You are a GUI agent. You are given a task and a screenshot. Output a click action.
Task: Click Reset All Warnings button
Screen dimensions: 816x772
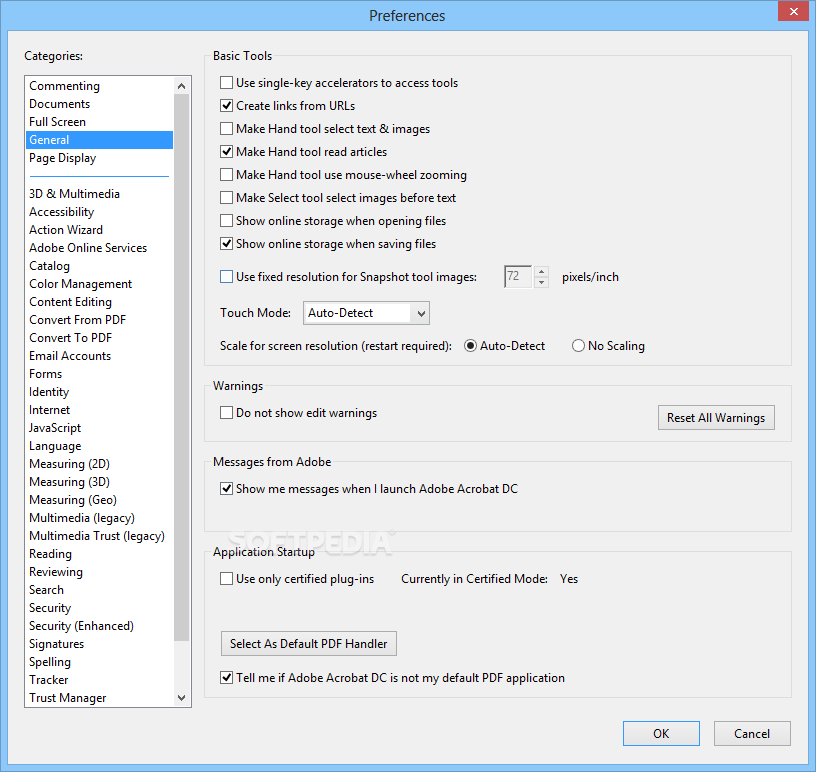coord(716,417)
